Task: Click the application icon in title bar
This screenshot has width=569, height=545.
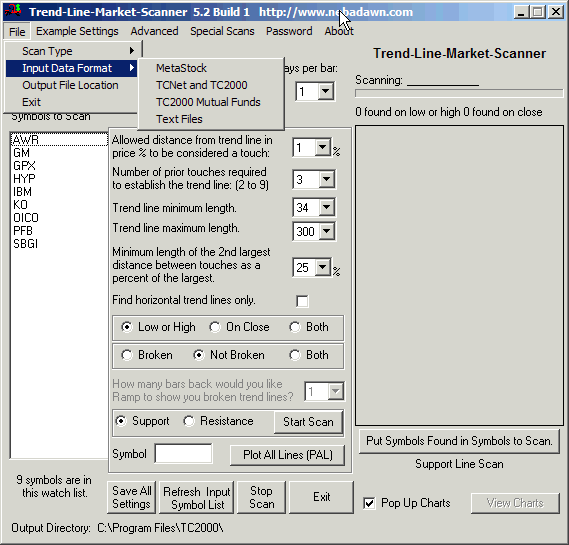Action: point(13,11)
